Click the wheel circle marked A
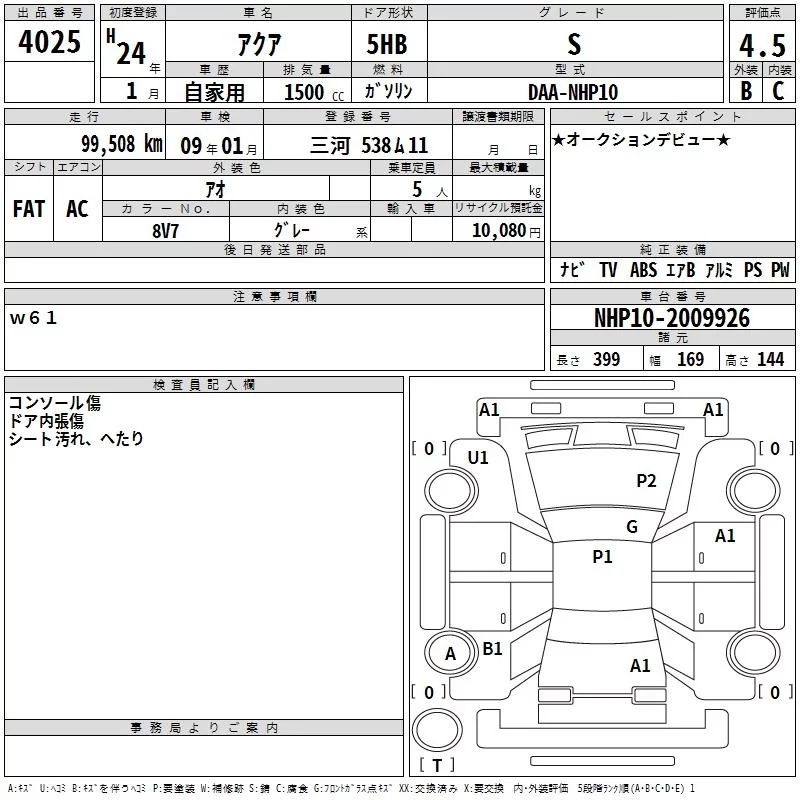This screenshot has width=800, height=800. (451, 654)
